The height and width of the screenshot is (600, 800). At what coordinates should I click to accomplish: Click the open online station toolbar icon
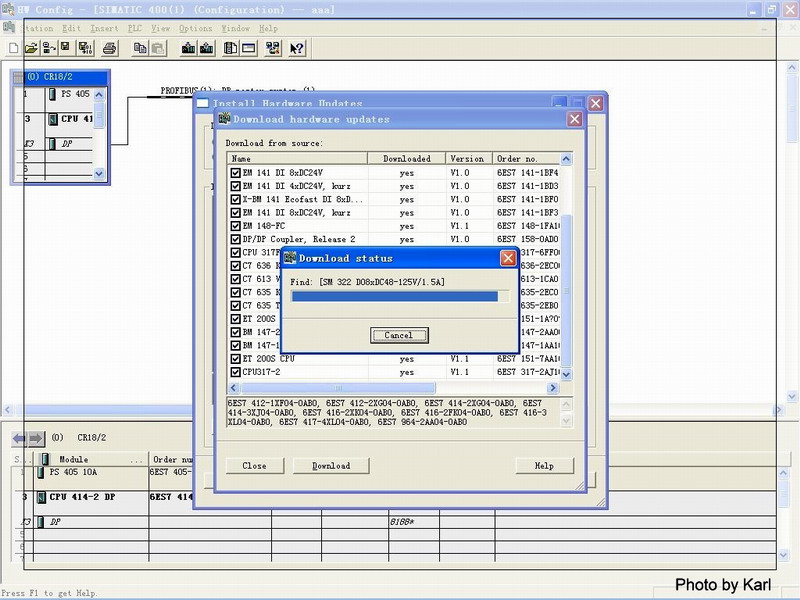(48, 48)
